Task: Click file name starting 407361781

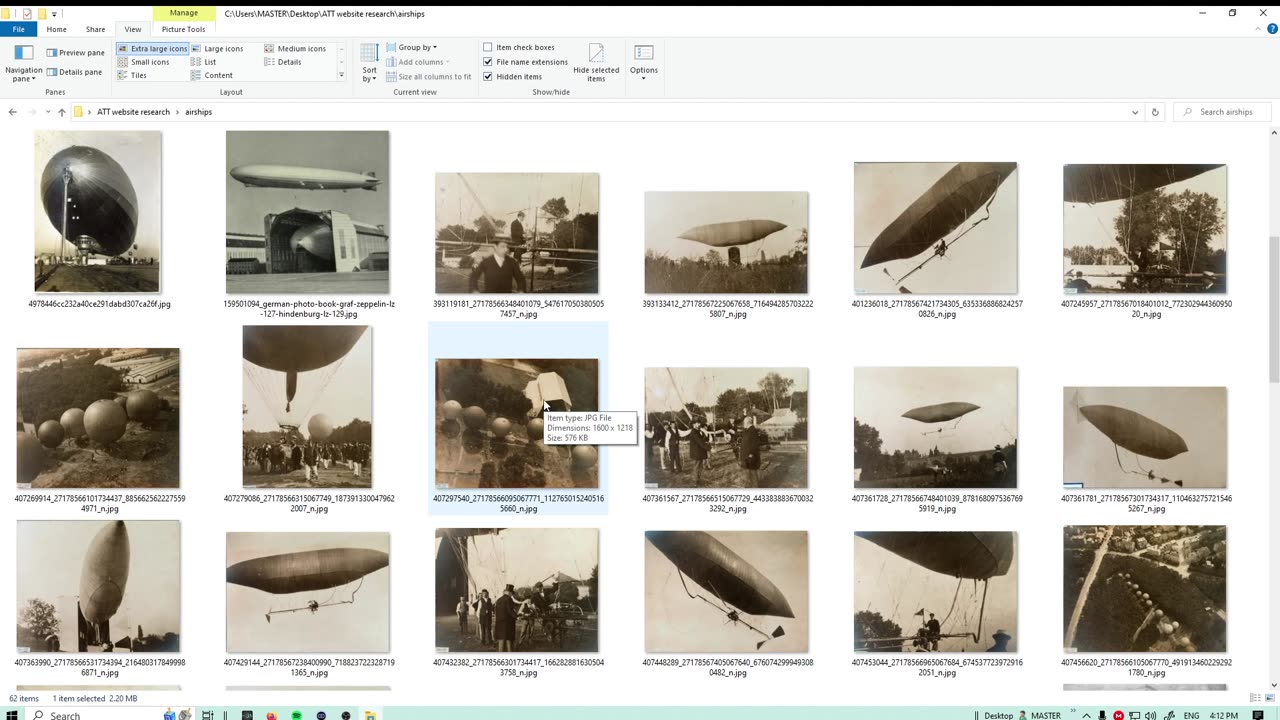Action: pyautogui.click(x=1146, y=503)
